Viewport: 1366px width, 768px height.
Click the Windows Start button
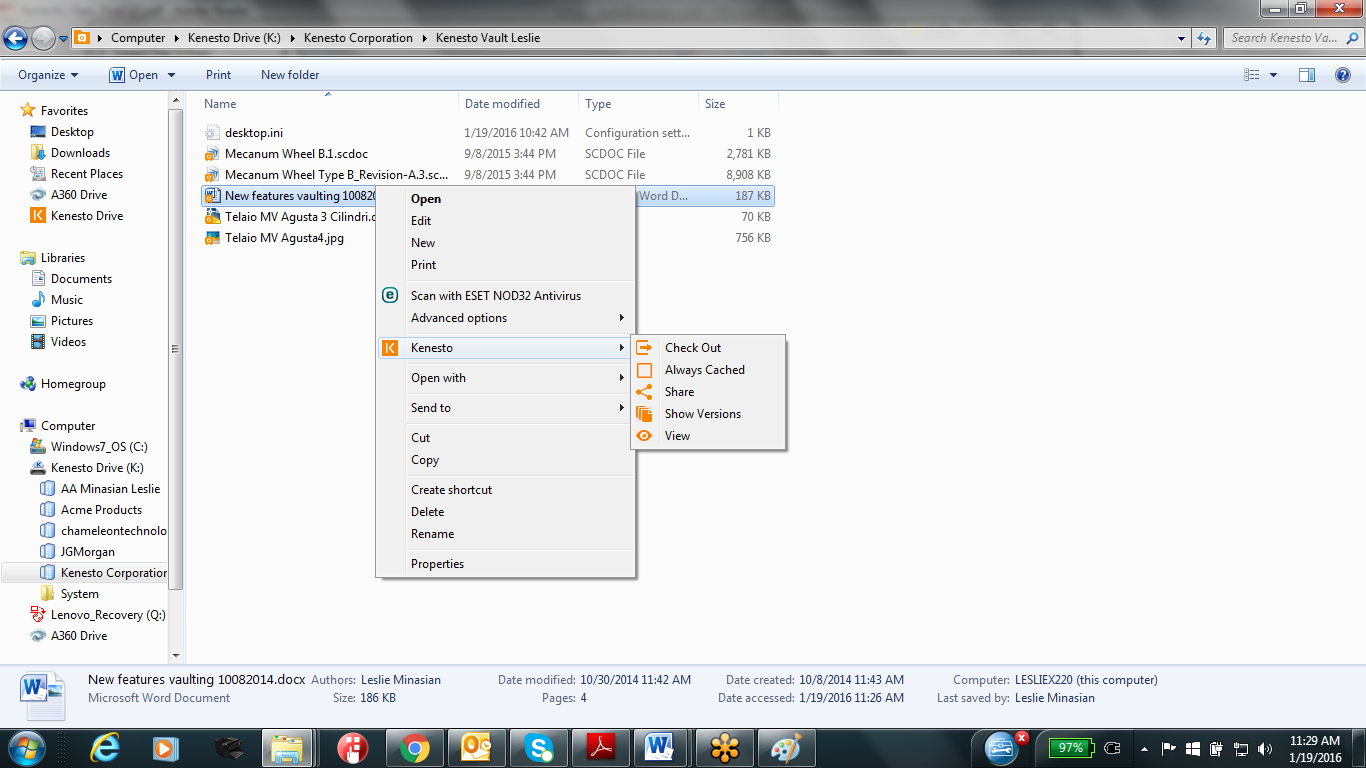click(x=26, y=748)
